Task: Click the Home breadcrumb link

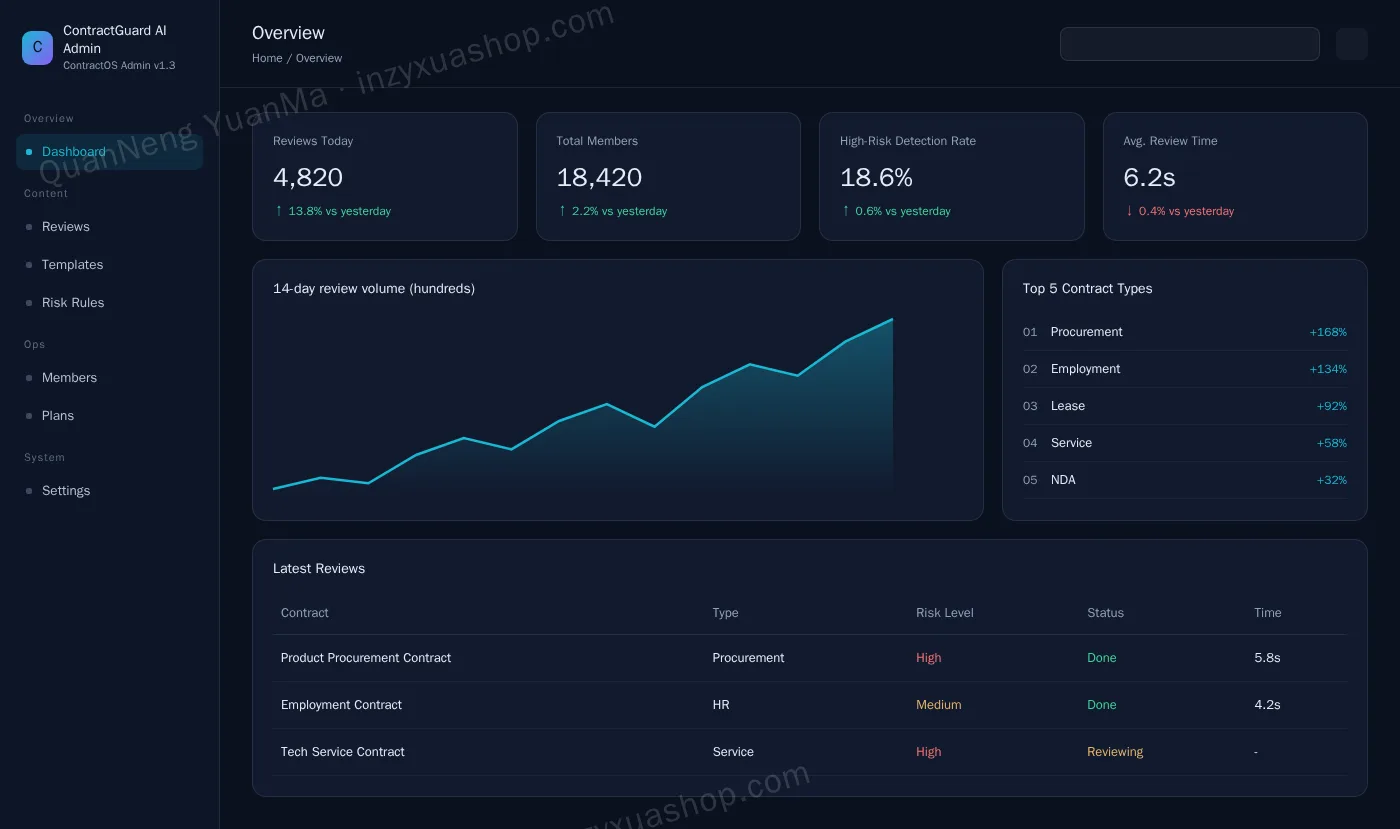Action: pyautogui.click(x=267, y=58)
